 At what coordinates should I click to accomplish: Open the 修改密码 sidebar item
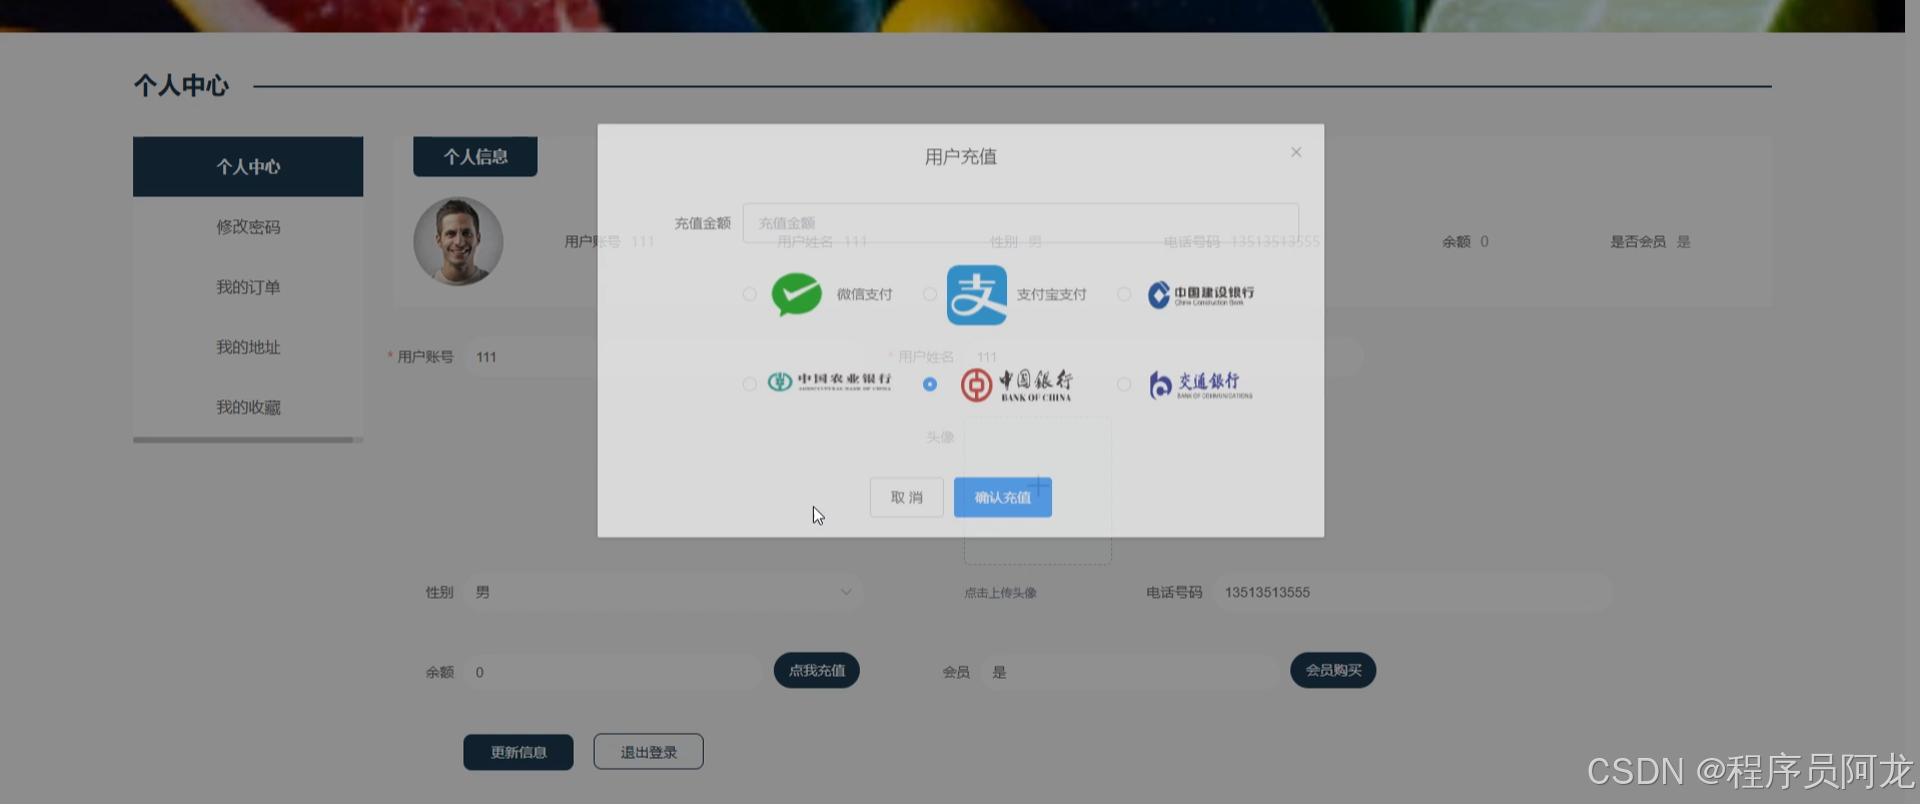point(248,227)
